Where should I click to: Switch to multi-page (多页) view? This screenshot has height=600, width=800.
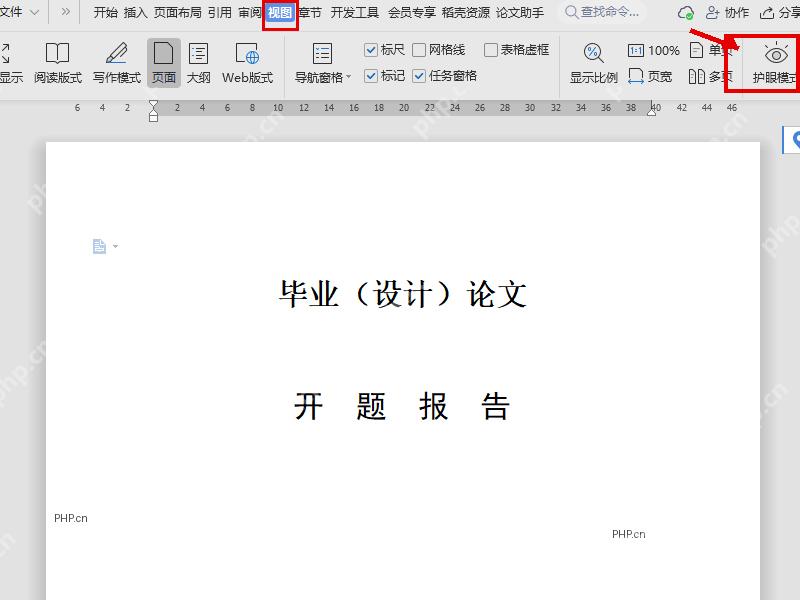(710, 77)
